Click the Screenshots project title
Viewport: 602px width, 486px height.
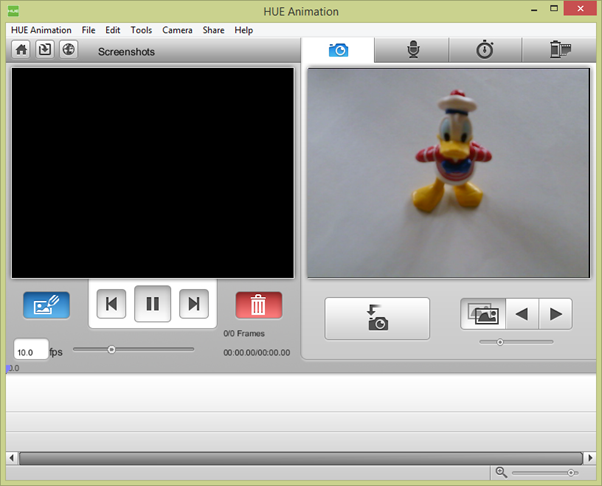(126, 52)
